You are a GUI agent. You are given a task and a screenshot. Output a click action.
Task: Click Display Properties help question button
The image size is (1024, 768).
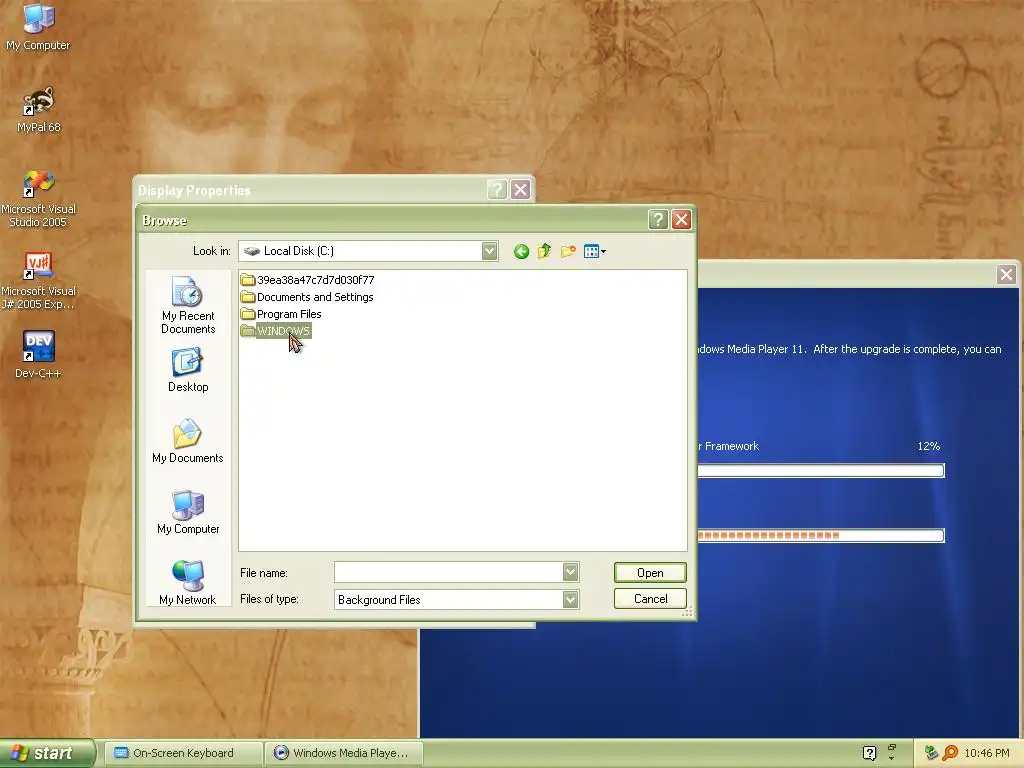497,189
